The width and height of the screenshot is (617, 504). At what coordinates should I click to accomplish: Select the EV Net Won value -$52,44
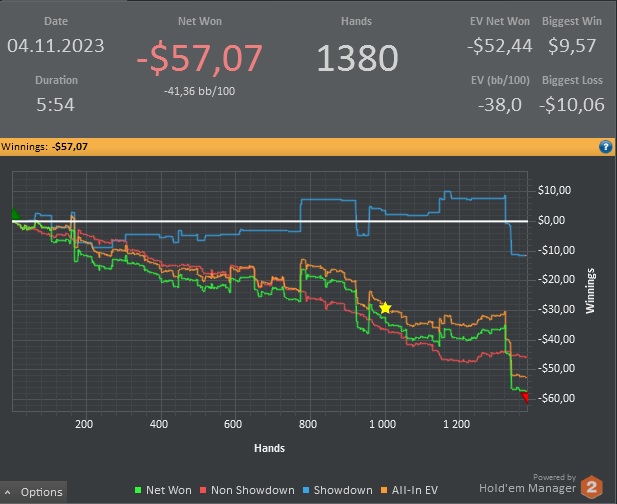coord(500,46)
